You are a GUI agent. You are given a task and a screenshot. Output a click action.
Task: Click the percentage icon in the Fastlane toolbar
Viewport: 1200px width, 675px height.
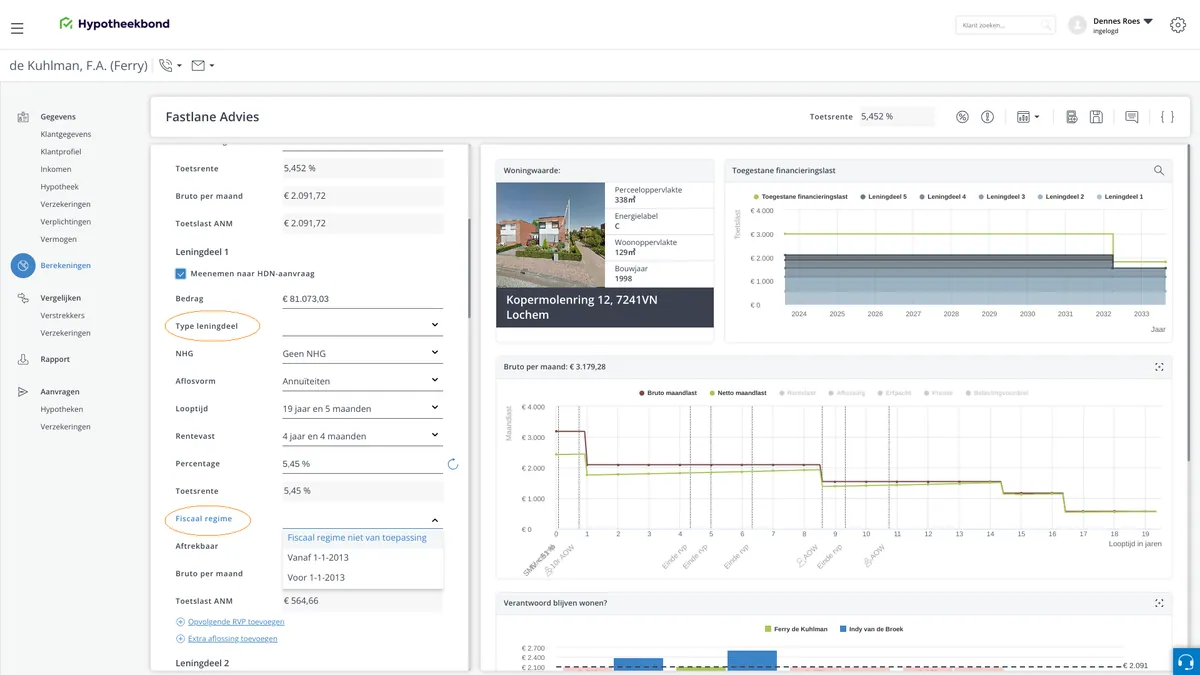point(962,117)
